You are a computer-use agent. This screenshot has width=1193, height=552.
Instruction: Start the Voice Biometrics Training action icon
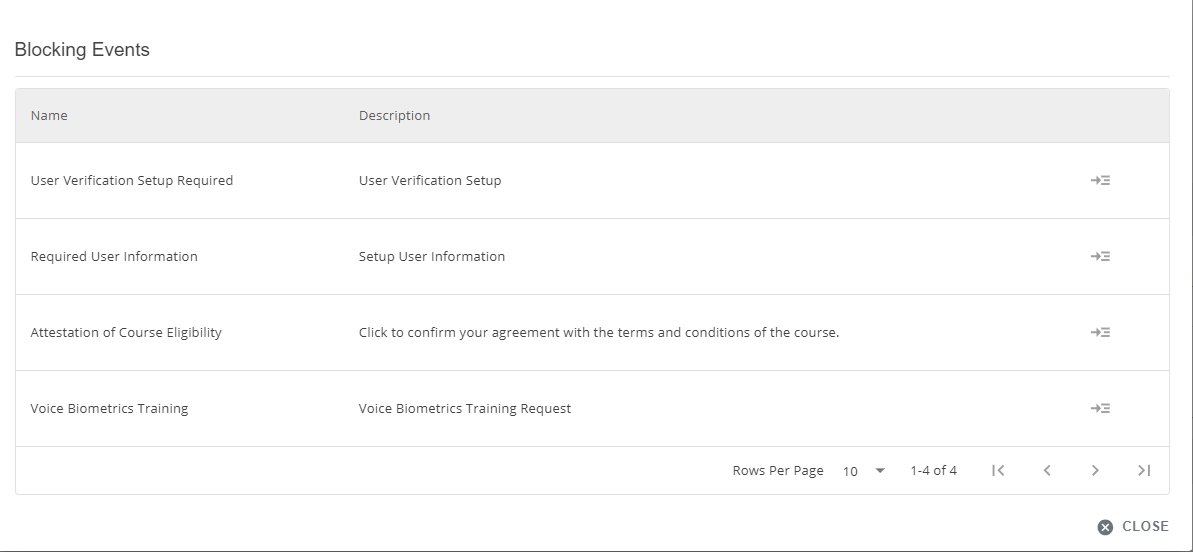click(1100, 409)
